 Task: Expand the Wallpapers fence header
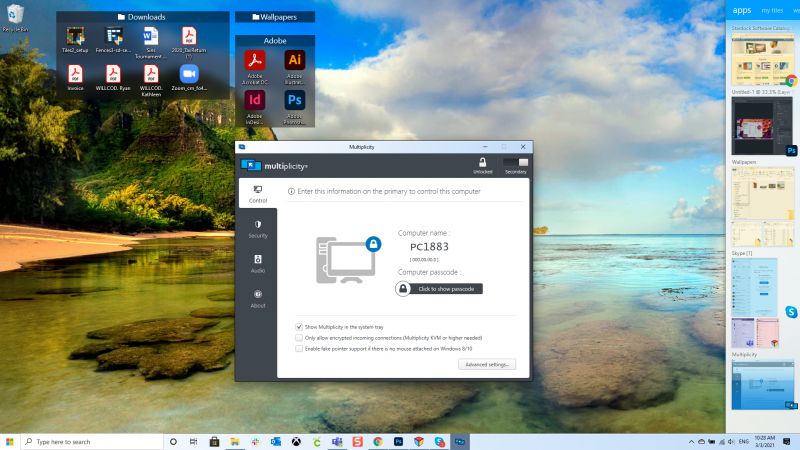pyautogui.click(x=274, y=17)
